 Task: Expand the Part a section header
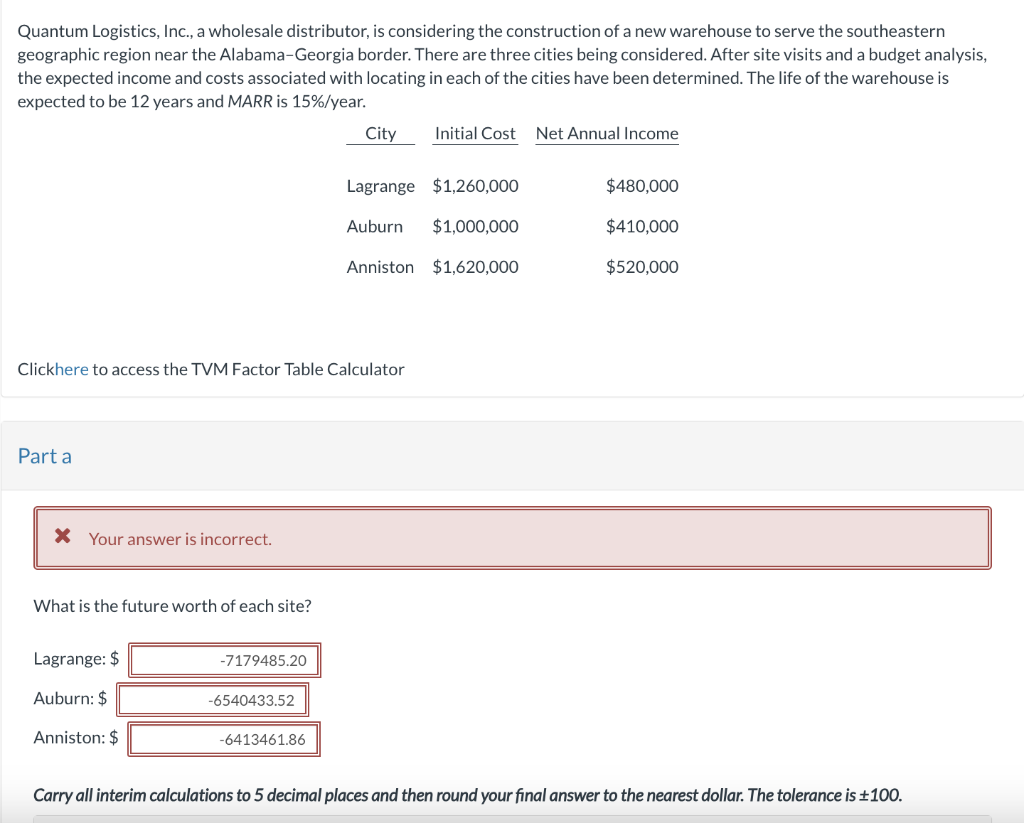(x=45, y=455)
